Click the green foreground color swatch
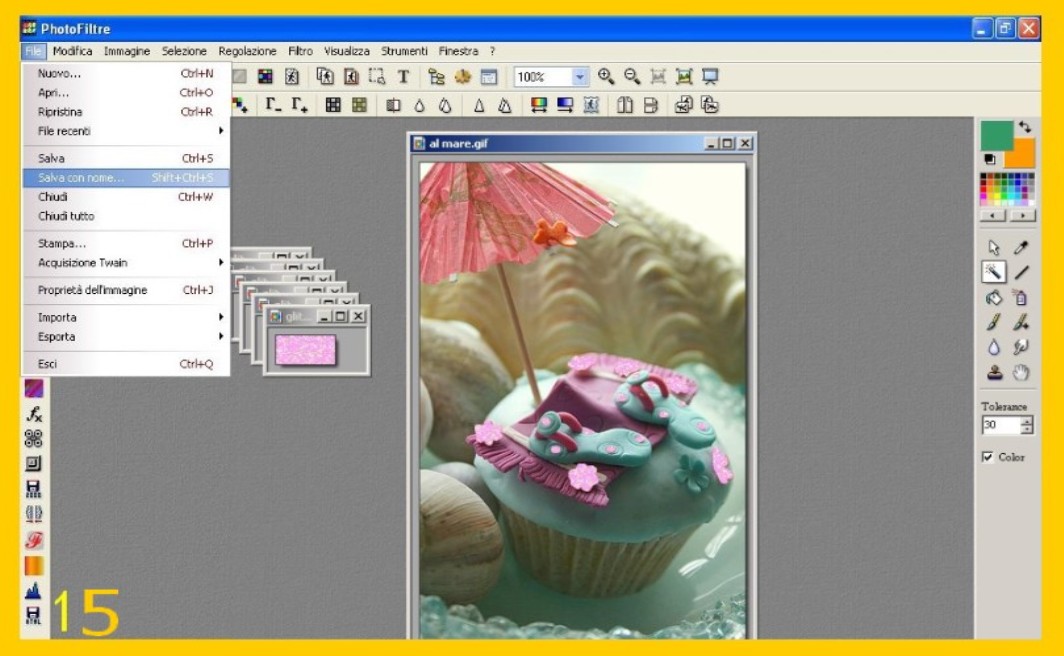The height and width of the screenshot is (656, 1064). coord(996,136)
